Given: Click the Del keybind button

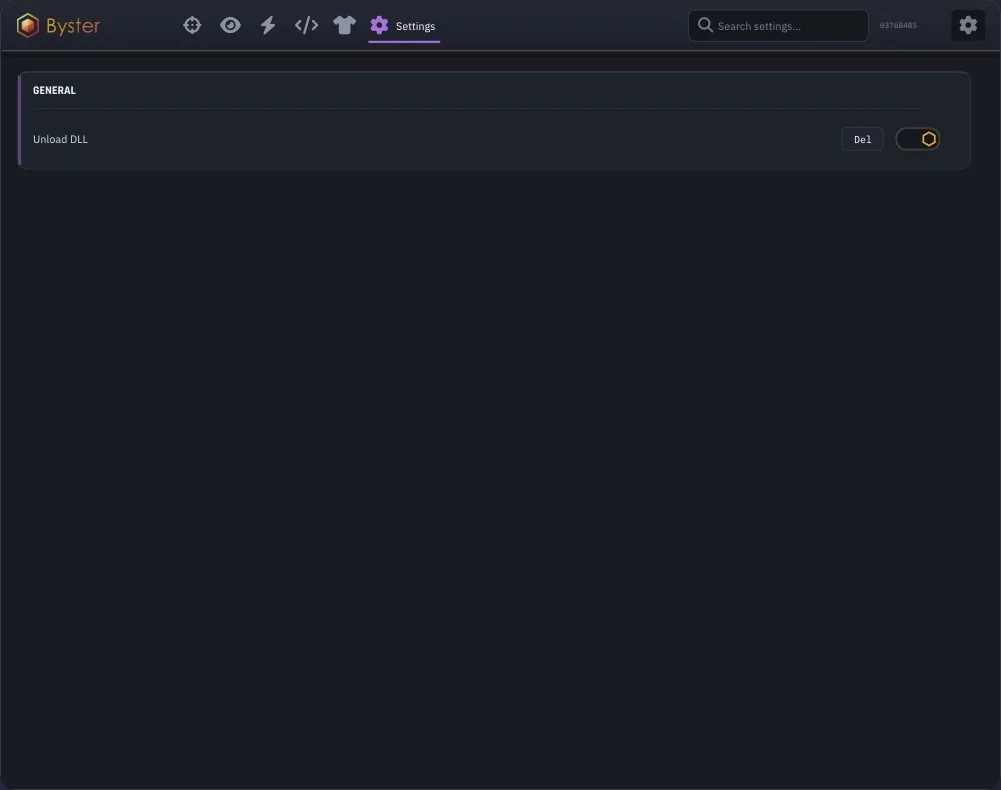Looking at the screenshot, I should click(x=862, y=139).
